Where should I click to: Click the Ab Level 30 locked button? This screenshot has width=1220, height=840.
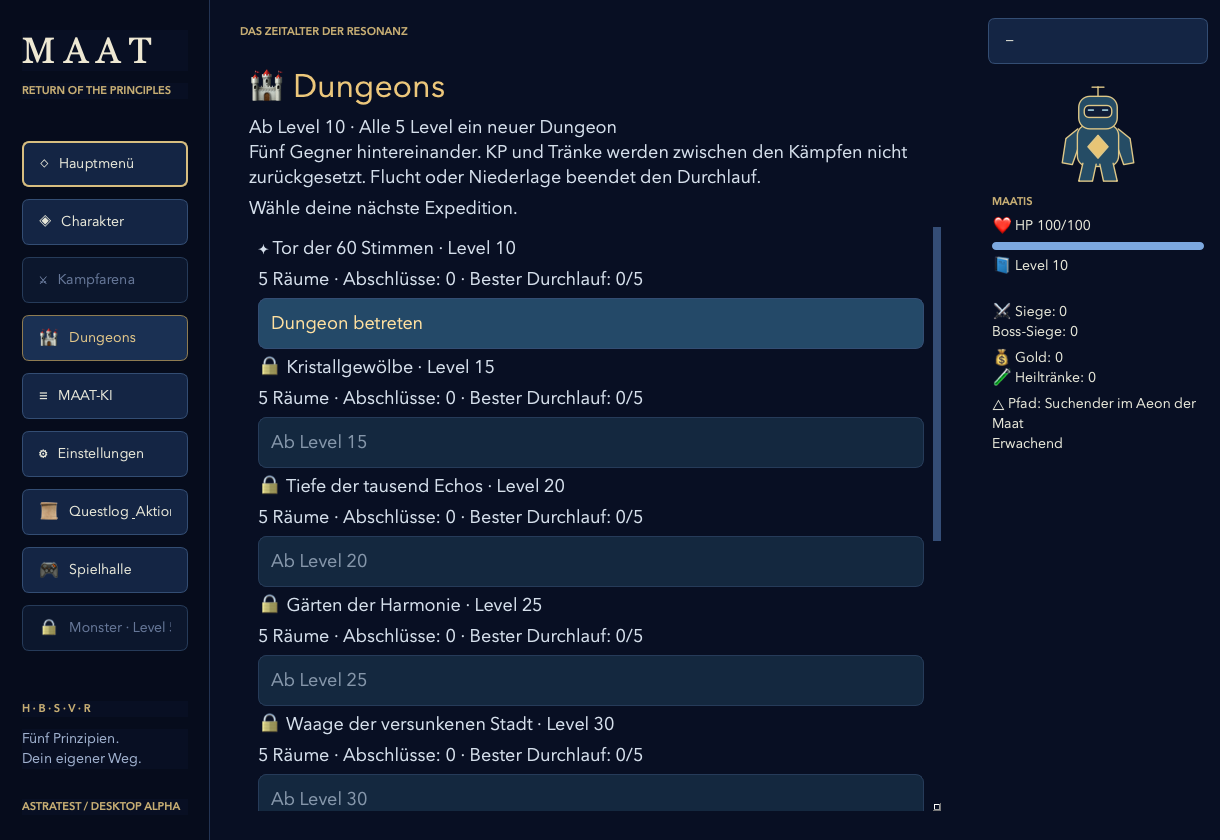coord(591,794)
